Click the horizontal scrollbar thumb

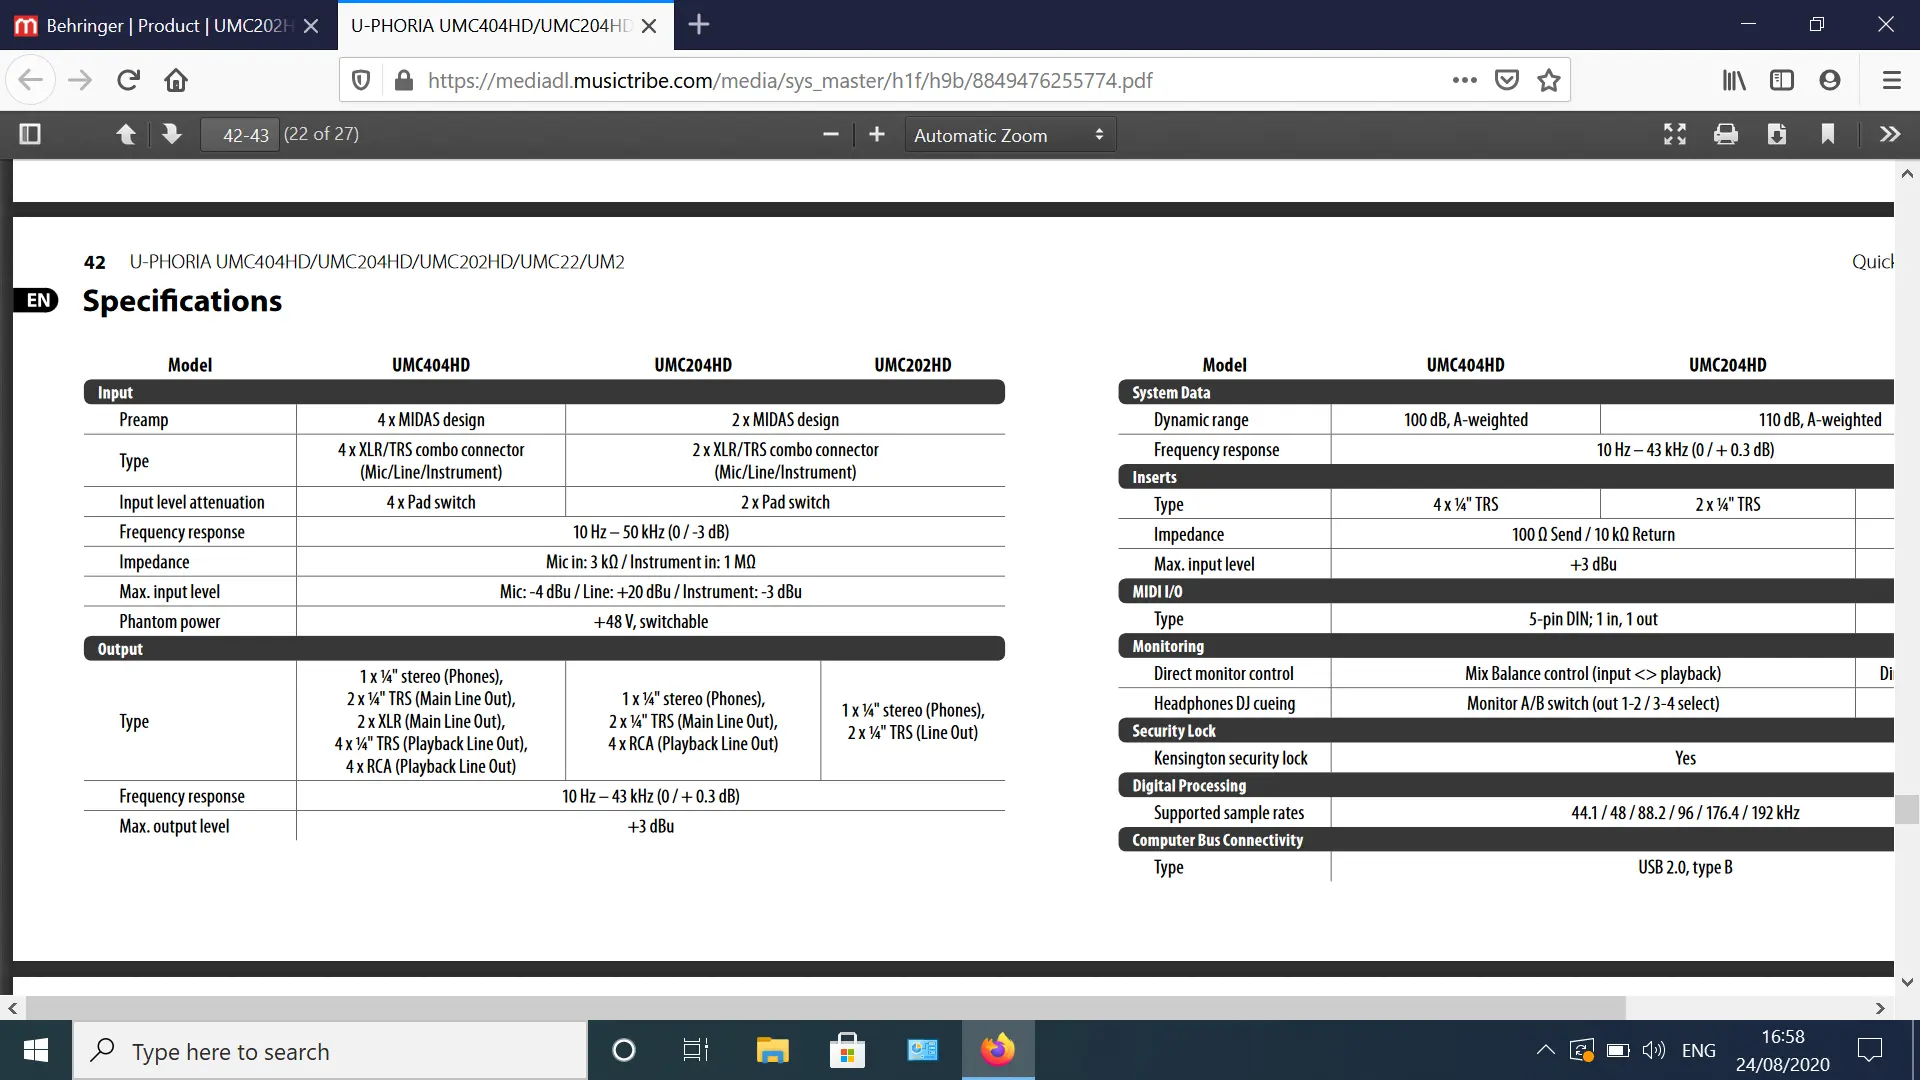point(825,1008)
